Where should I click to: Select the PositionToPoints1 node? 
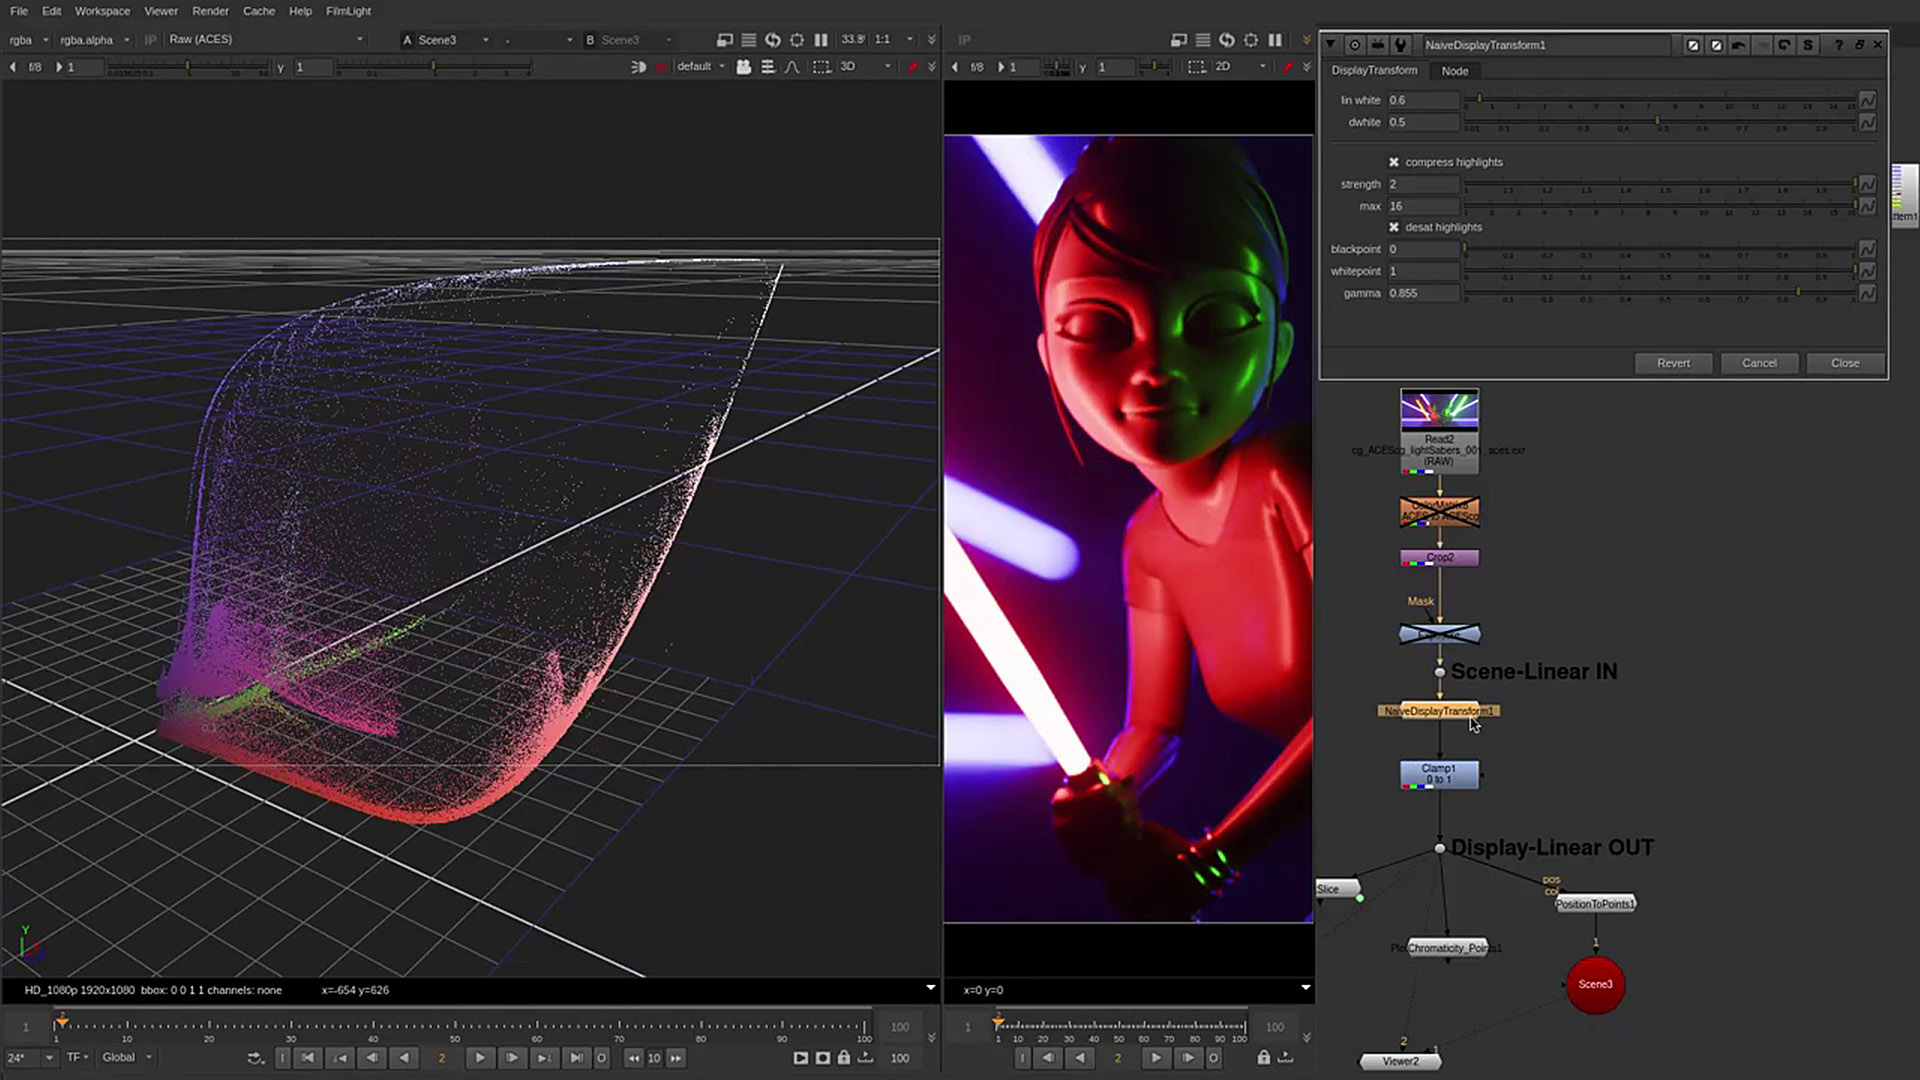1595,904
